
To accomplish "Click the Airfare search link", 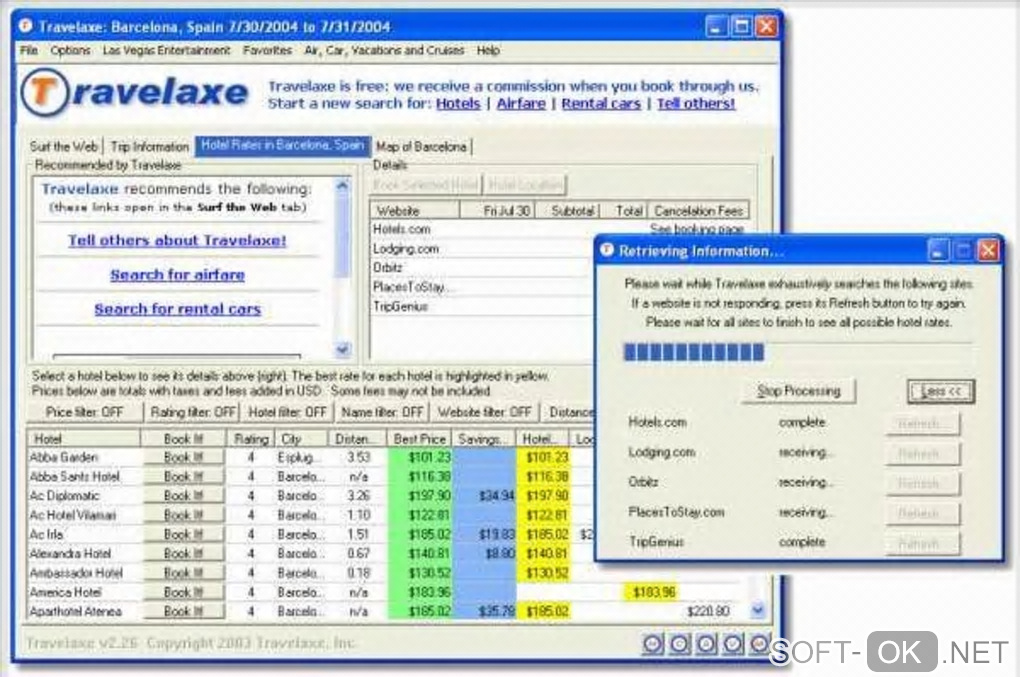I will coord(521,103).
